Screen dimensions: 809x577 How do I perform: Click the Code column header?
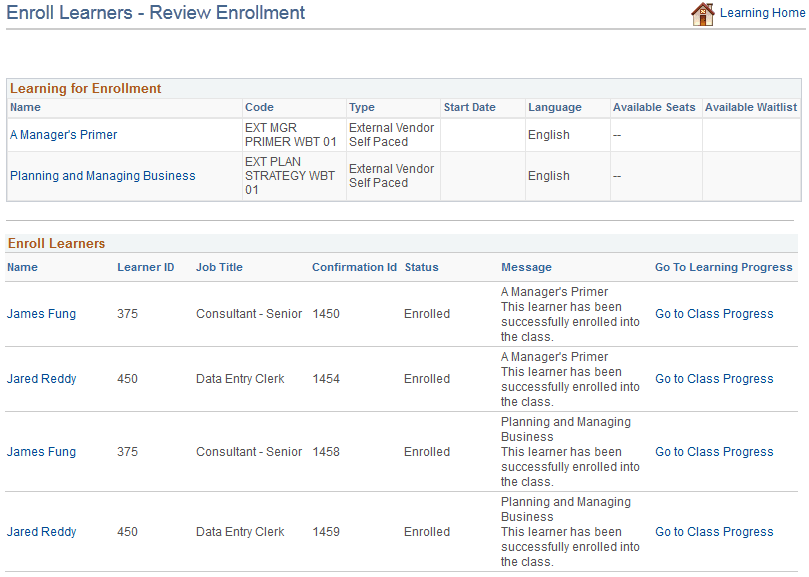258,107
